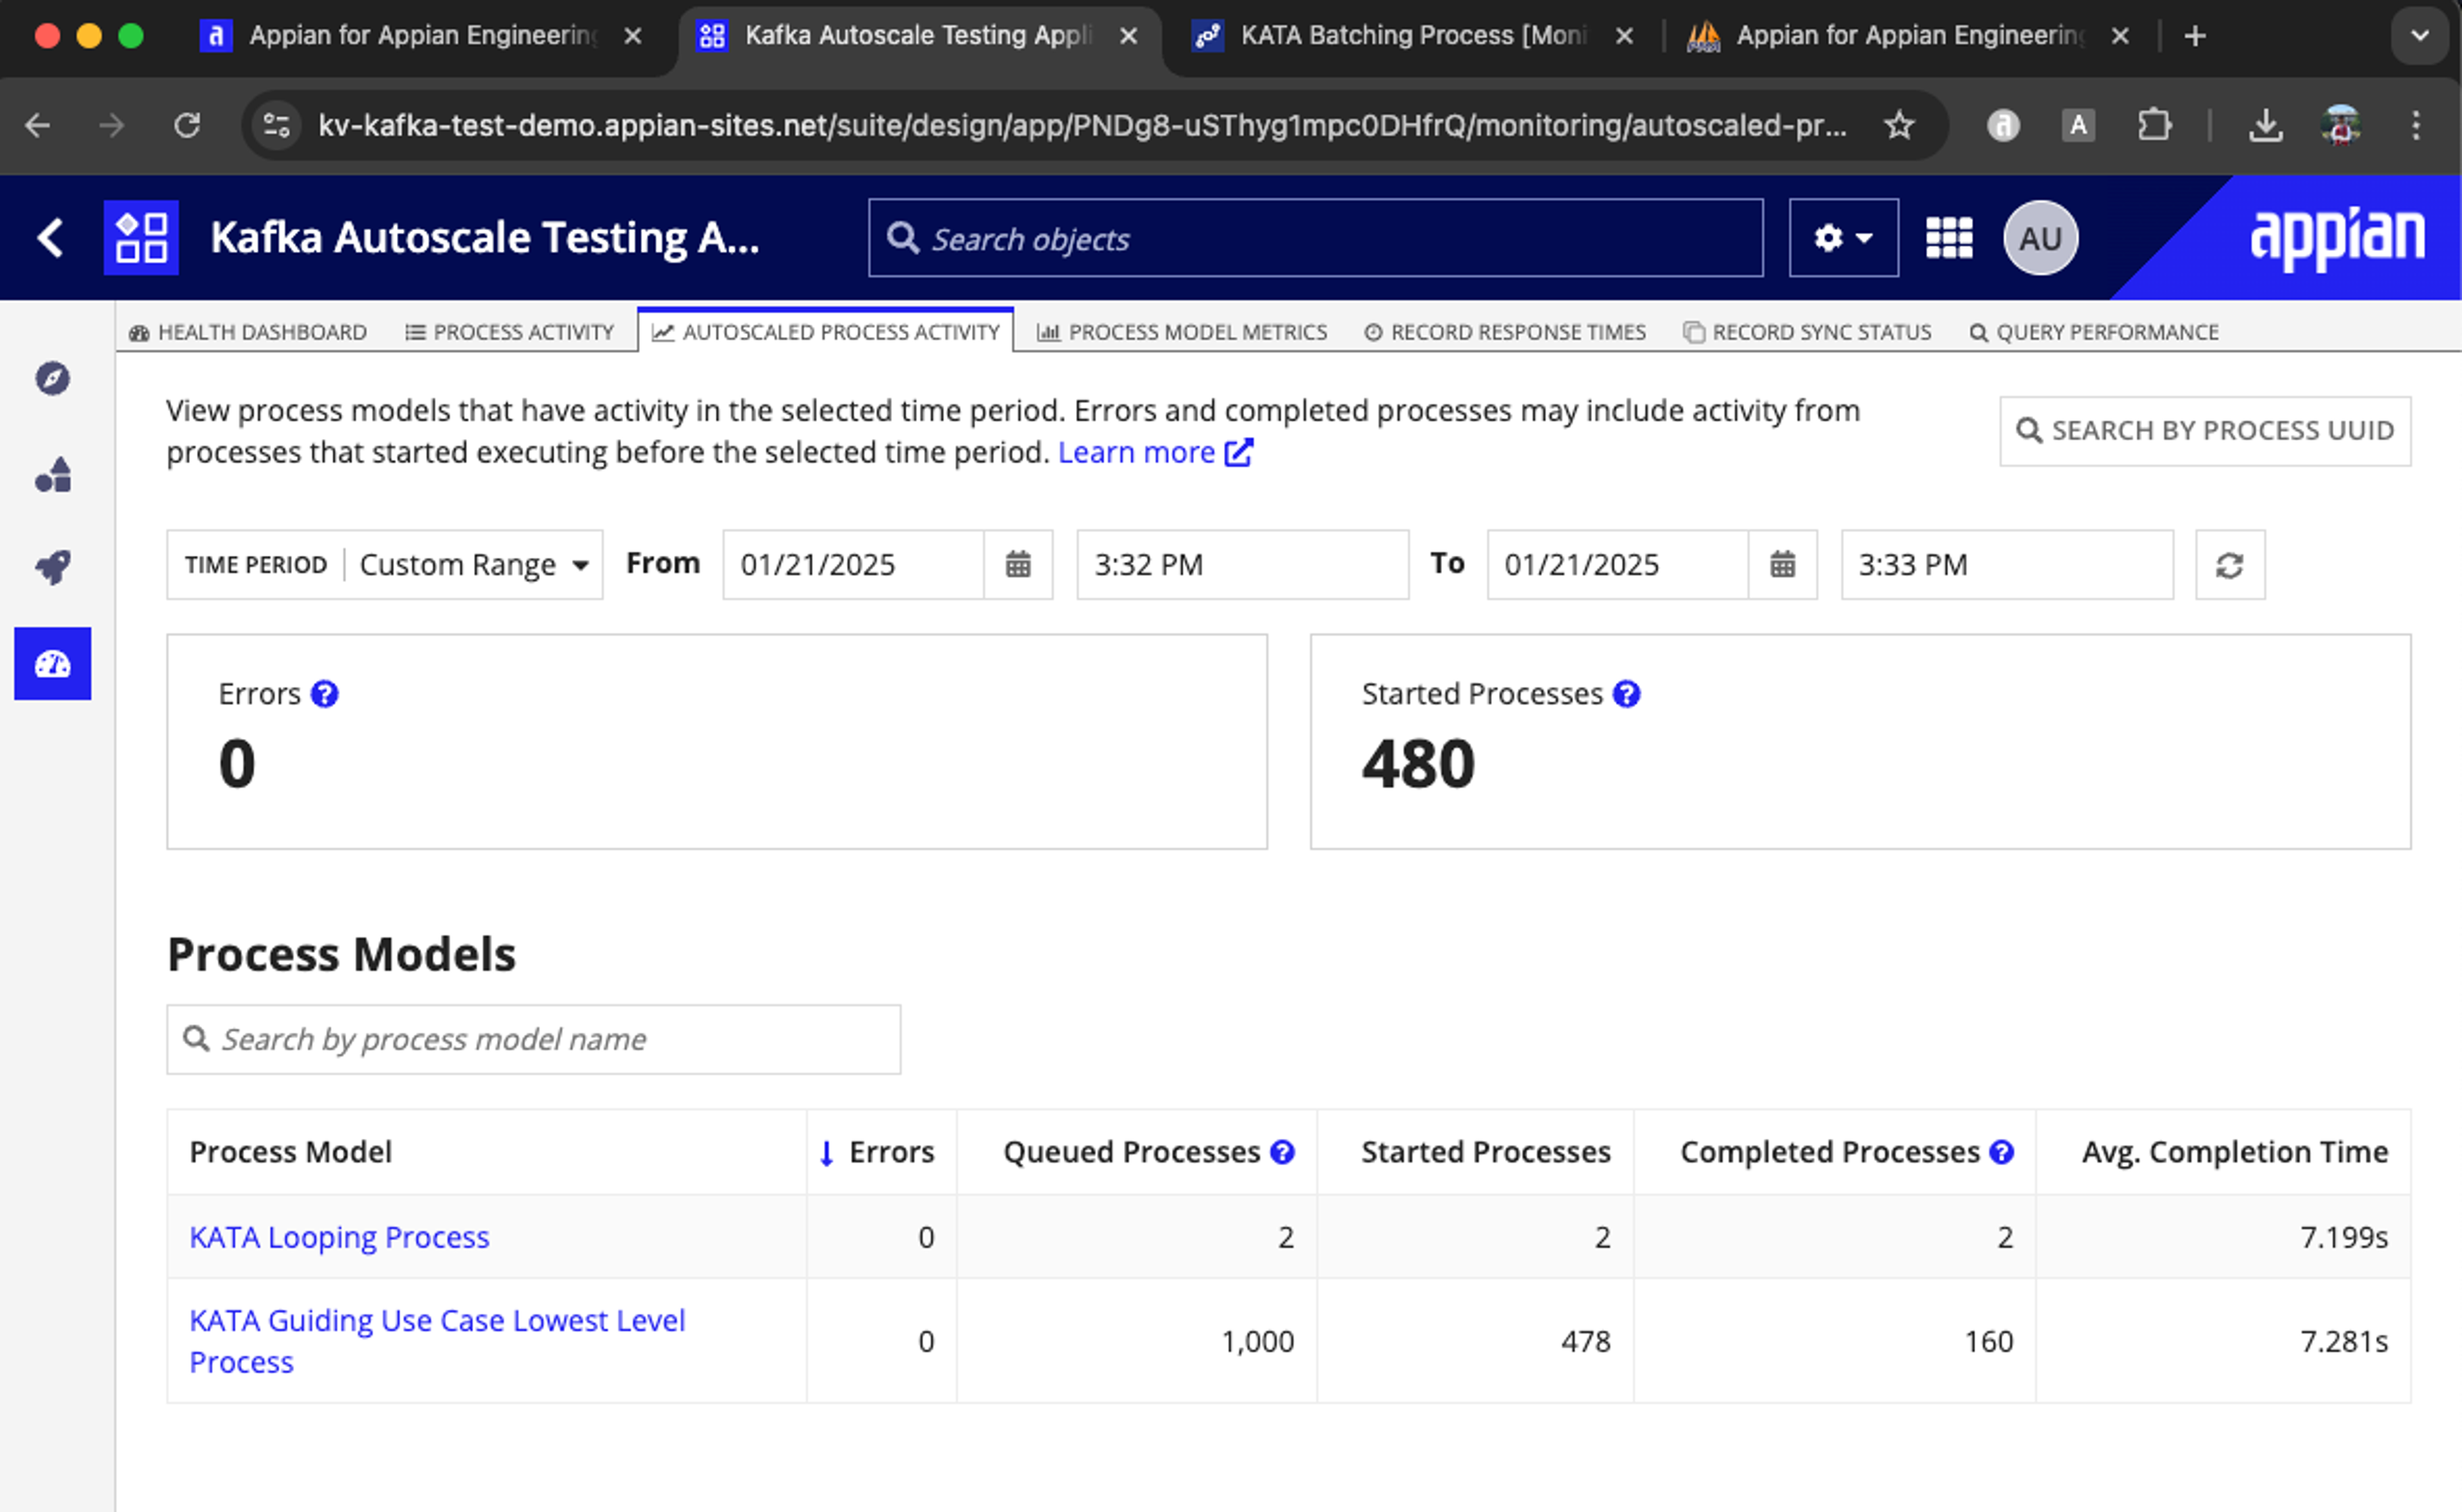Close the Kafka Autoscale Testing browser tab
The width and height of the screenshot is (2462, 1512).
pos(1129,36)
